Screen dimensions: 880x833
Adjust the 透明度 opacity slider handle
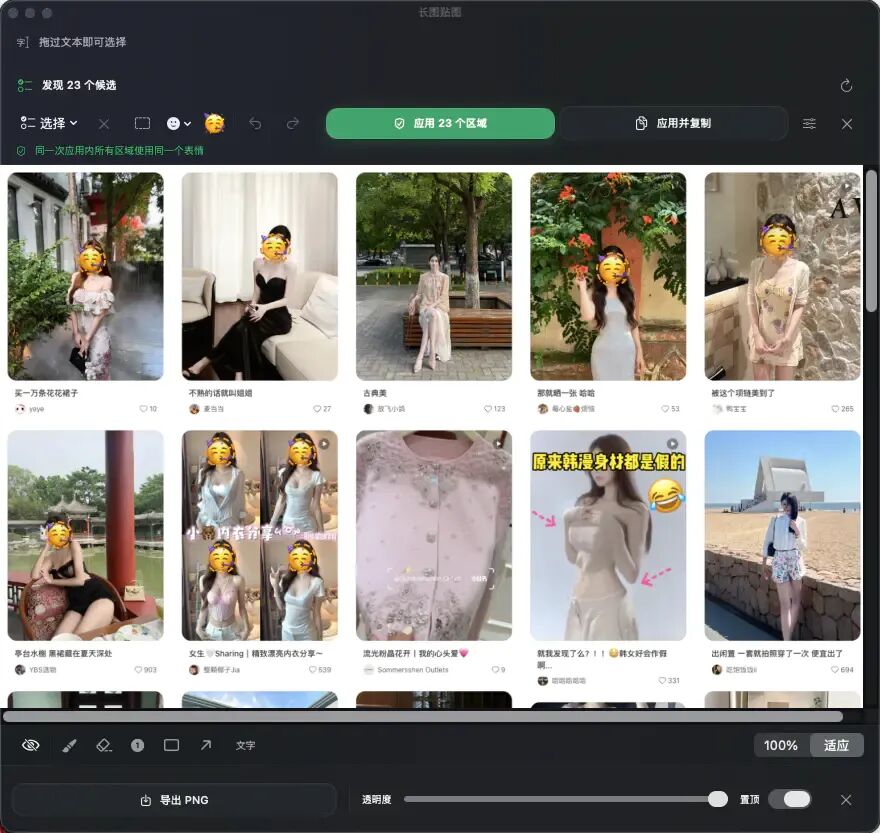pos(717,799)
